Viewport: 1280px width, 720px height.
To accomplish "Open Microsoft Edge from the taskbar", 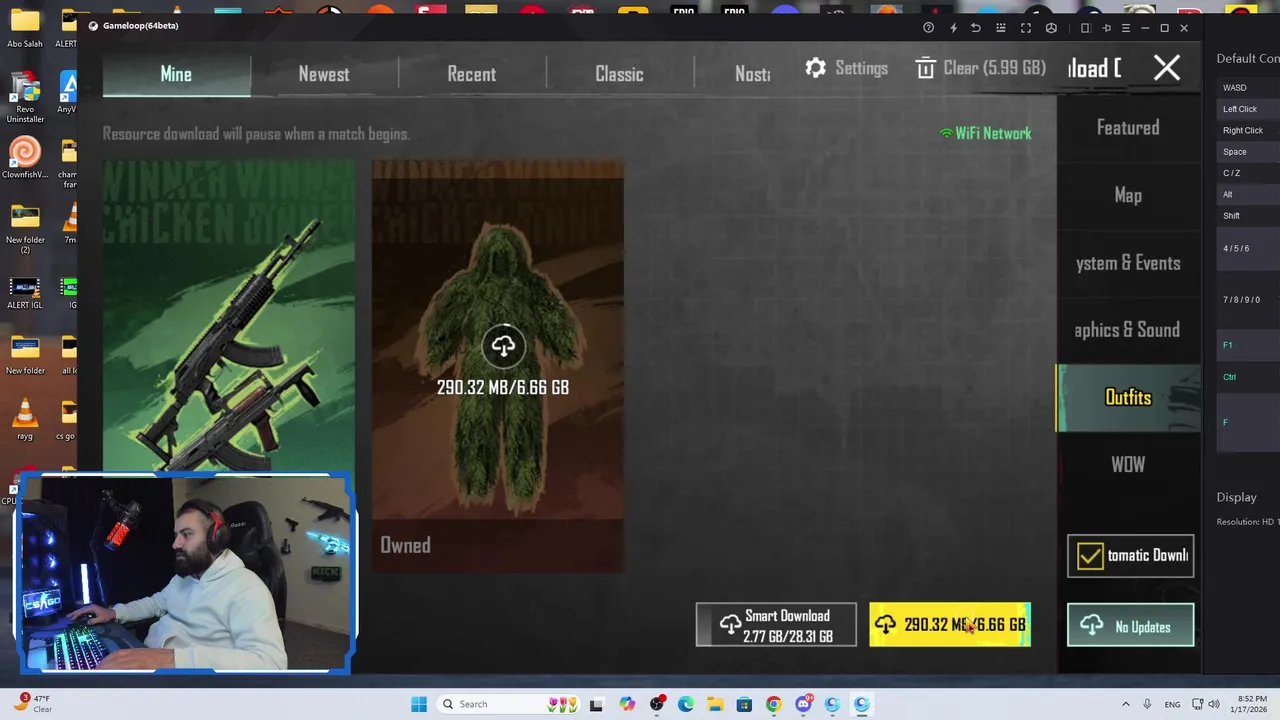I will coord(686,704).
